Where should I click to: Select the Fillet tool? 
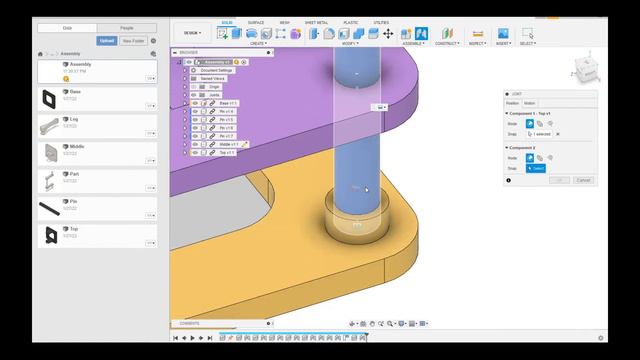coord(329,33)
